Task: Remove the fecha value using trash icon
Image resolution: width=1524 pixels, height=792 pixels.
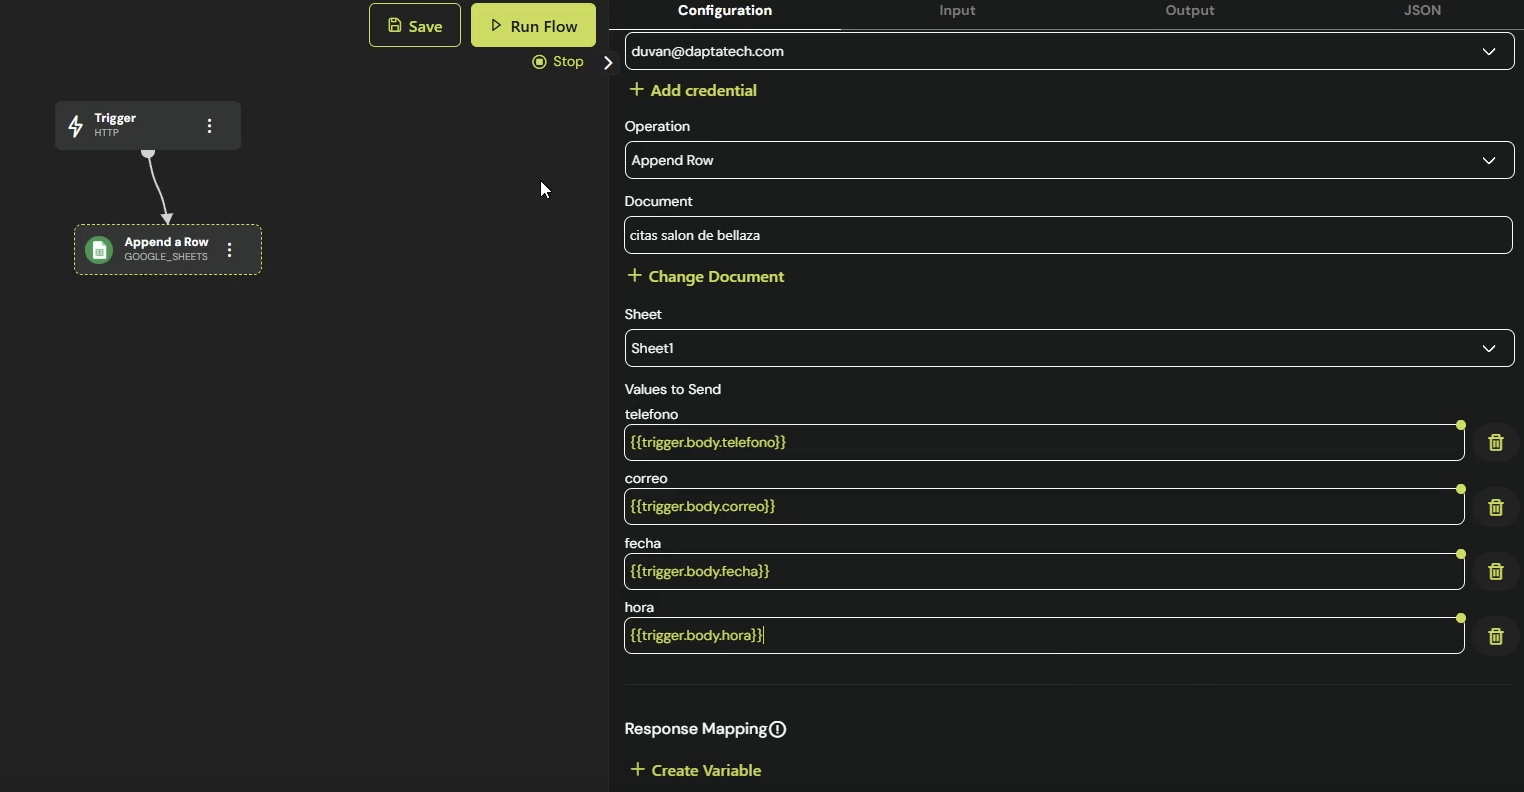Action: point(1495,572)
